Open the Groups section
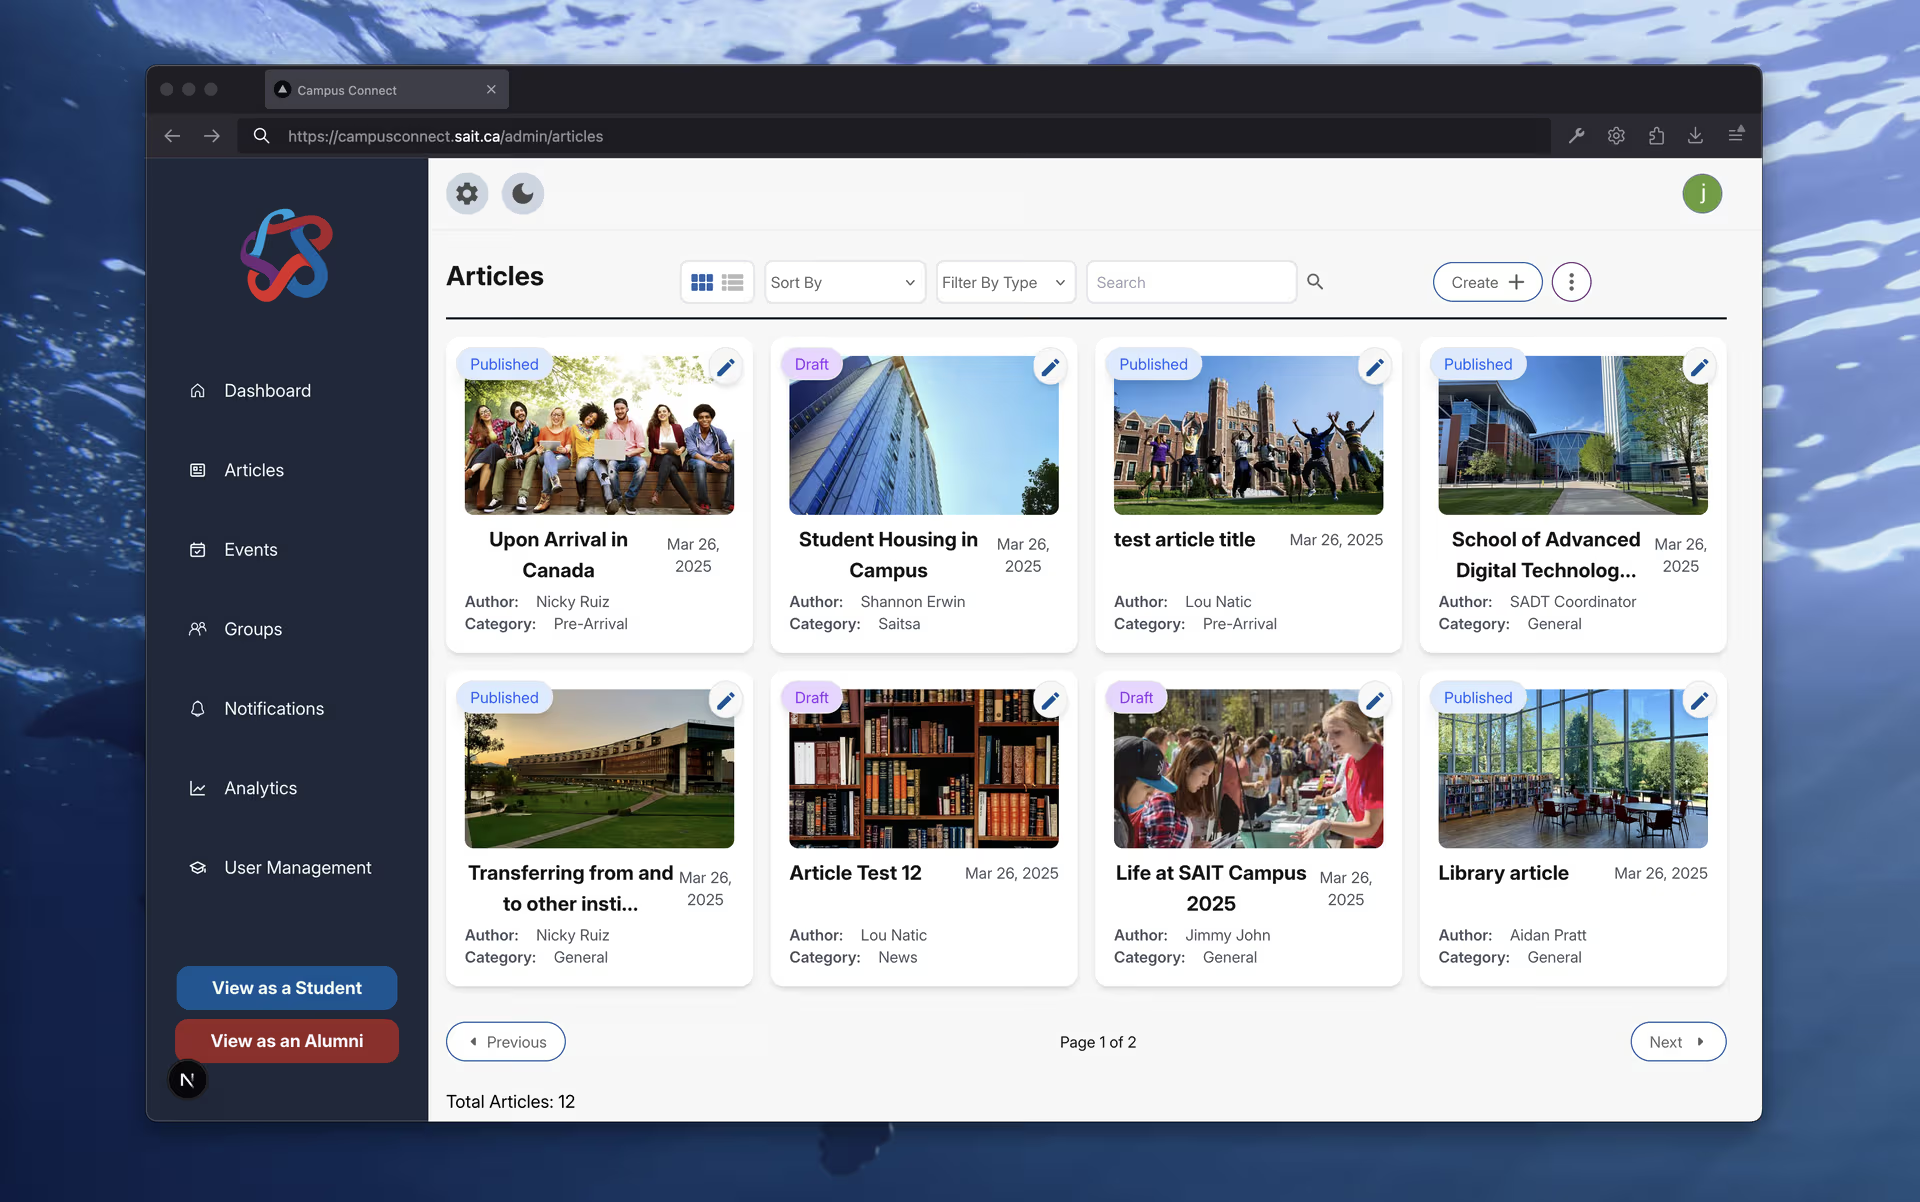Viewport: 1920px width, 1202px height. pos(252,629)
